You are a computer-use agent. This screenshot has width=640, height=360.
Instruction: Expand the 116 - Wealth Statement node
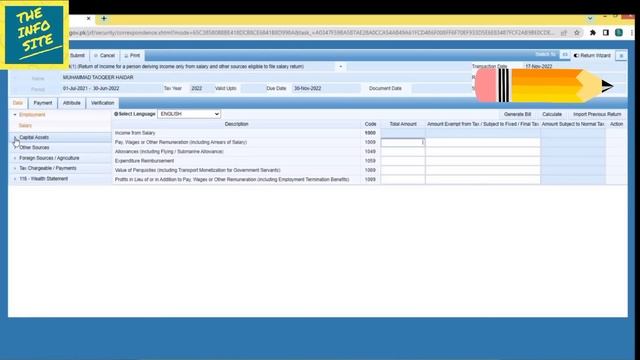click(x=15, y=179)
